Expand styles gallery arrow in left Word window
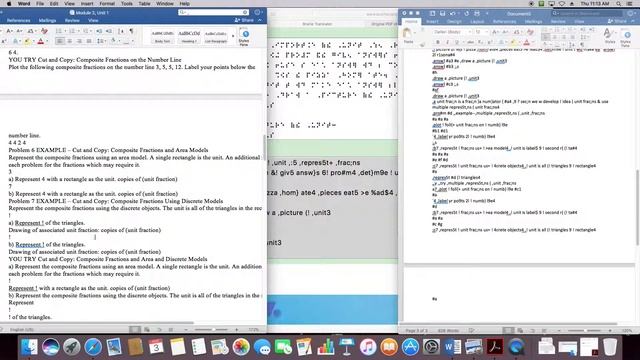 click(x=233, y=36)
